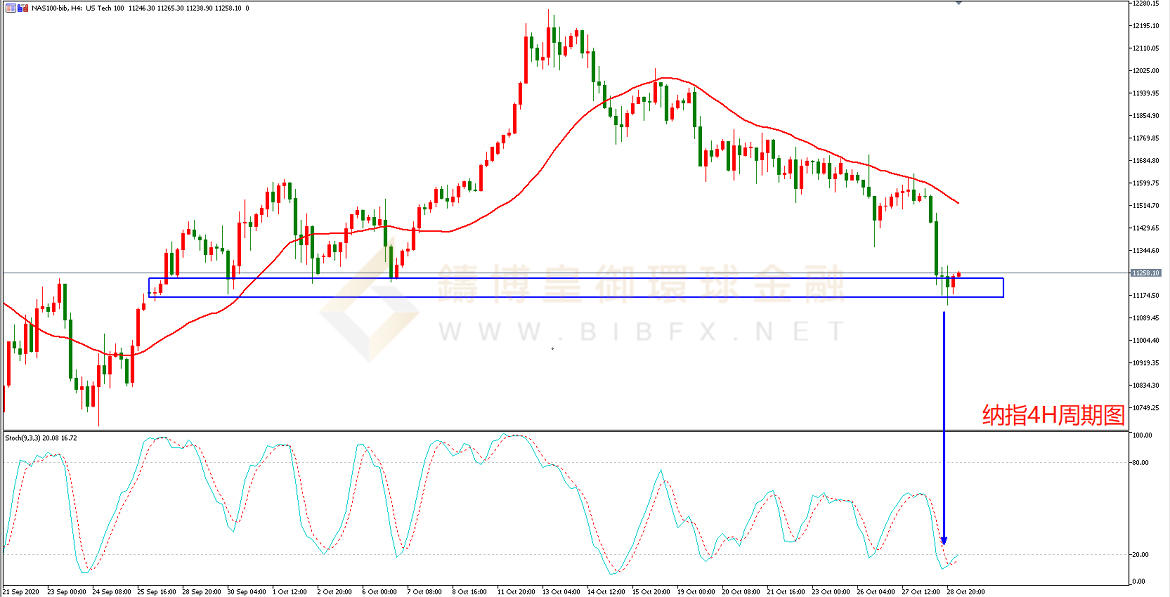The height and width of the screenshot is (597, 1170).
Task: Click the 80.00 stochastic level label
Action: click(1140, 463)
